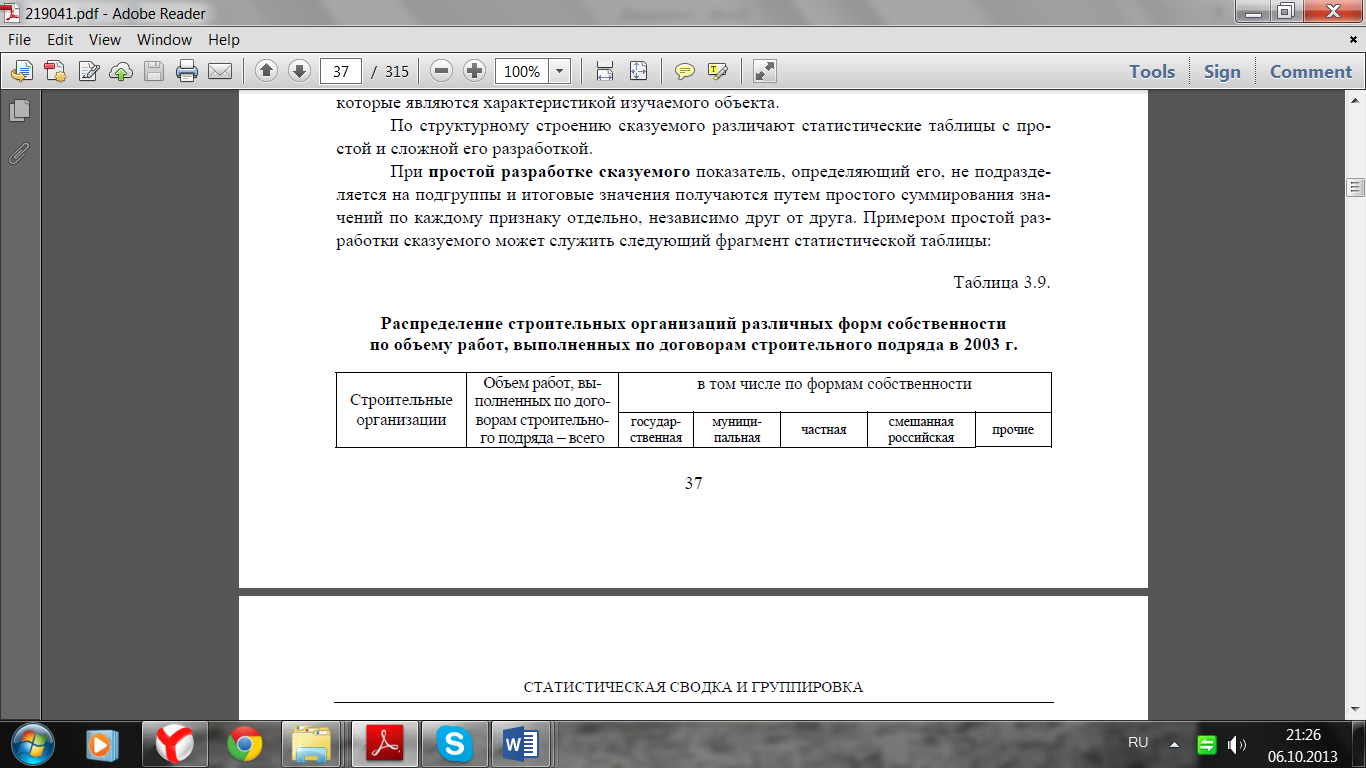This screenshot has width=1366, height=768.
Task: Click the scrollbar down arrow
Action: pyautogui.click(x=1356, y=712)
